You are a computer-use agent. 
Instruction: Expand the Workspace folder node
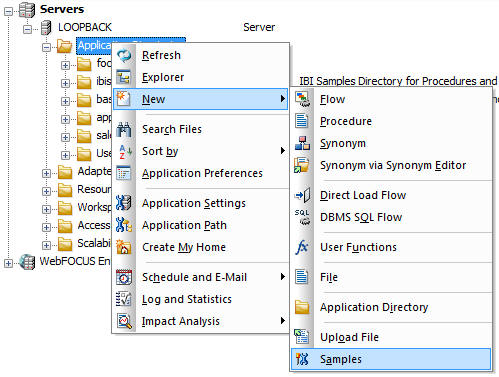coord(46,209)
